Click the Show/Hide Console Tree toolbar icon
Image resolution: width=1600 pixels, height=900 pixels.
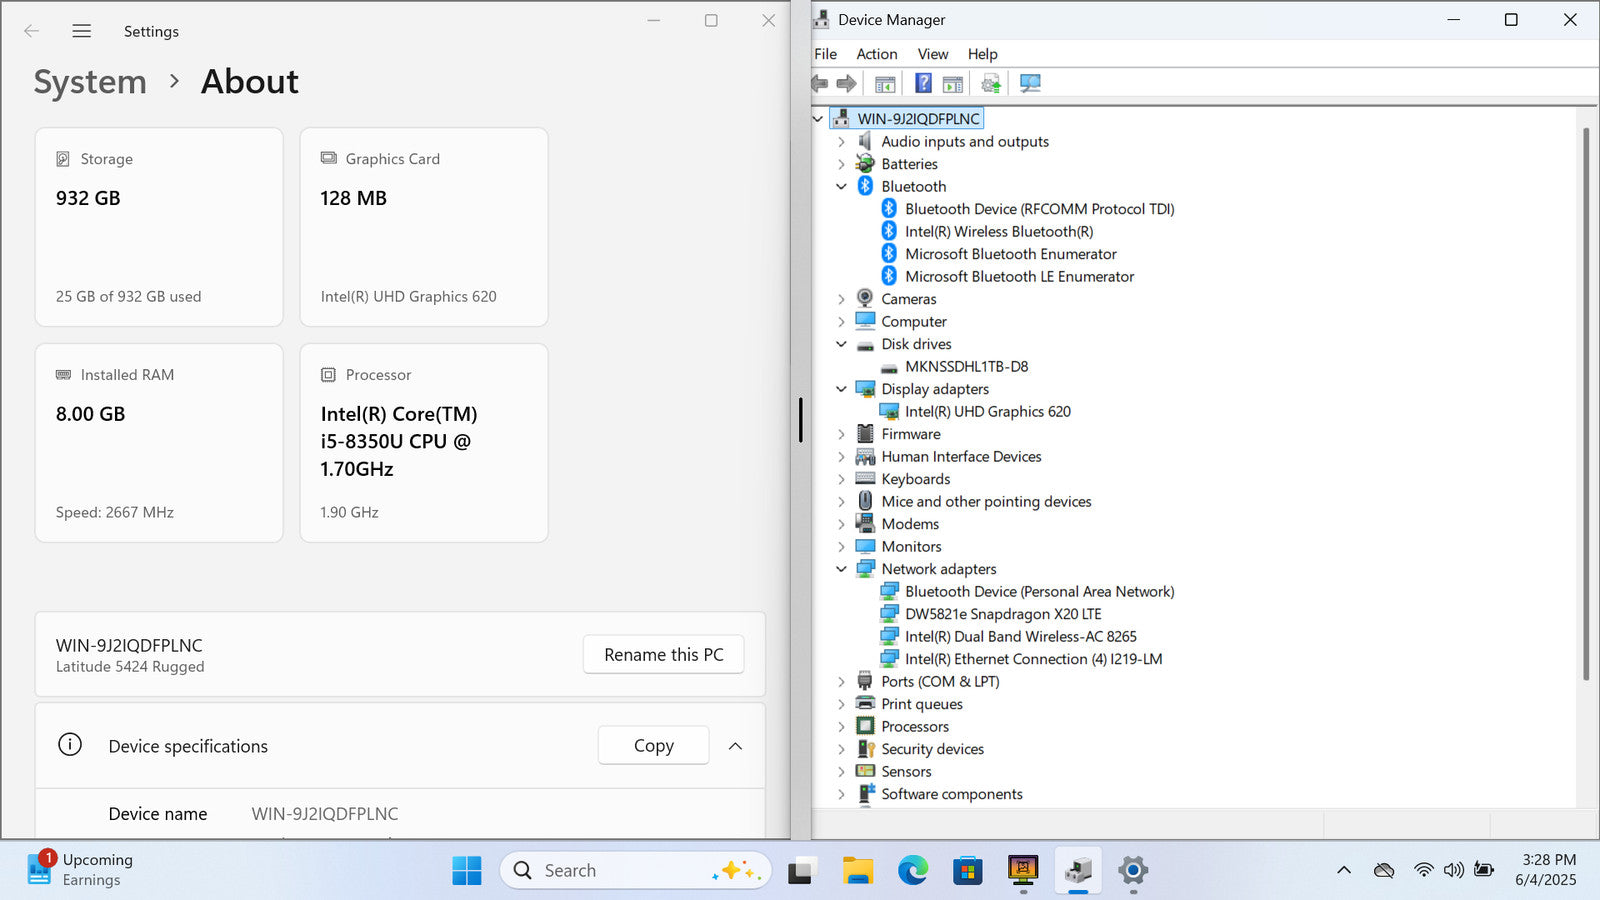(x=885, y=84)
